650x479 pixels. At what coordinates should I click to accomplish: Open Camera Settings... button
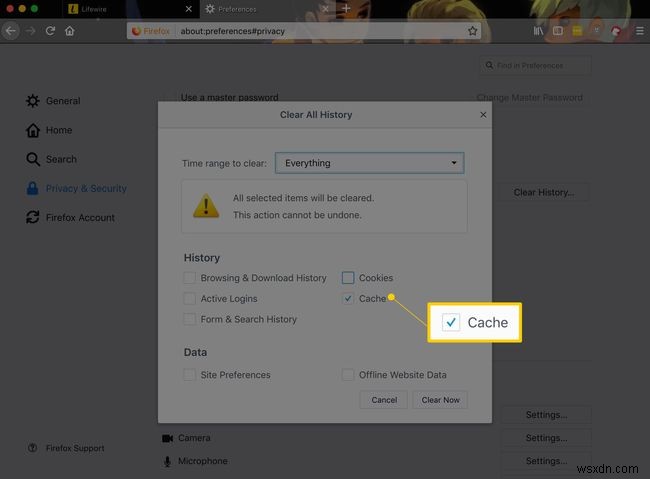click(x=546, y=438)
